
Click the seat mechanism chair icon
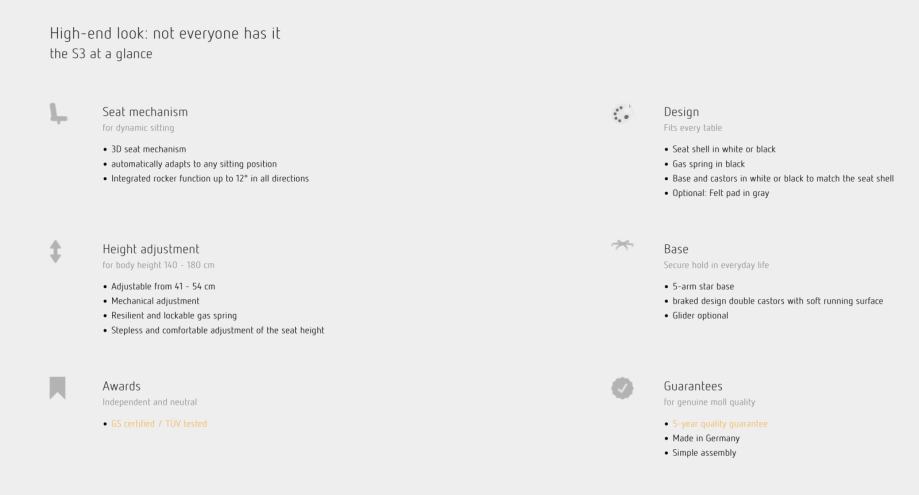tap(59, 114)
